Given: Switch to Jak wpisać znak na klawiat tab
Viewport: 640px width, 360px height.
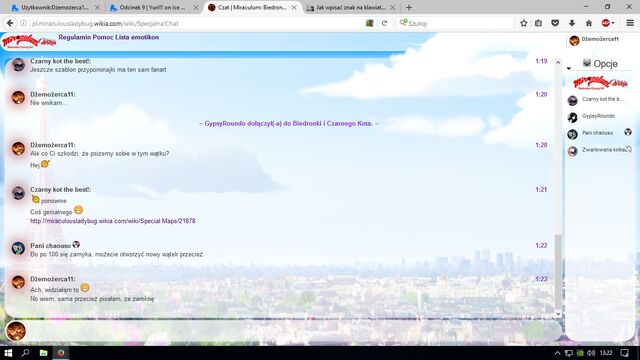Looking at the screenshot, I should point(351,7).
